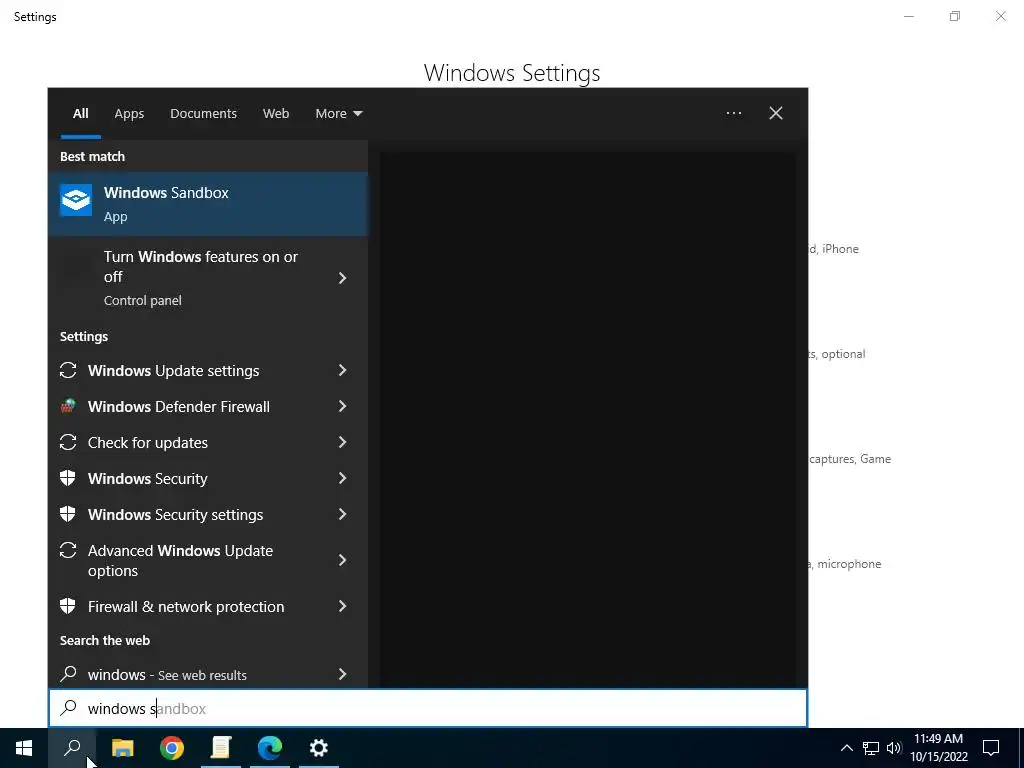
Task: Launch Google Chrome from the taskbar
Action: tap(172, 748)
